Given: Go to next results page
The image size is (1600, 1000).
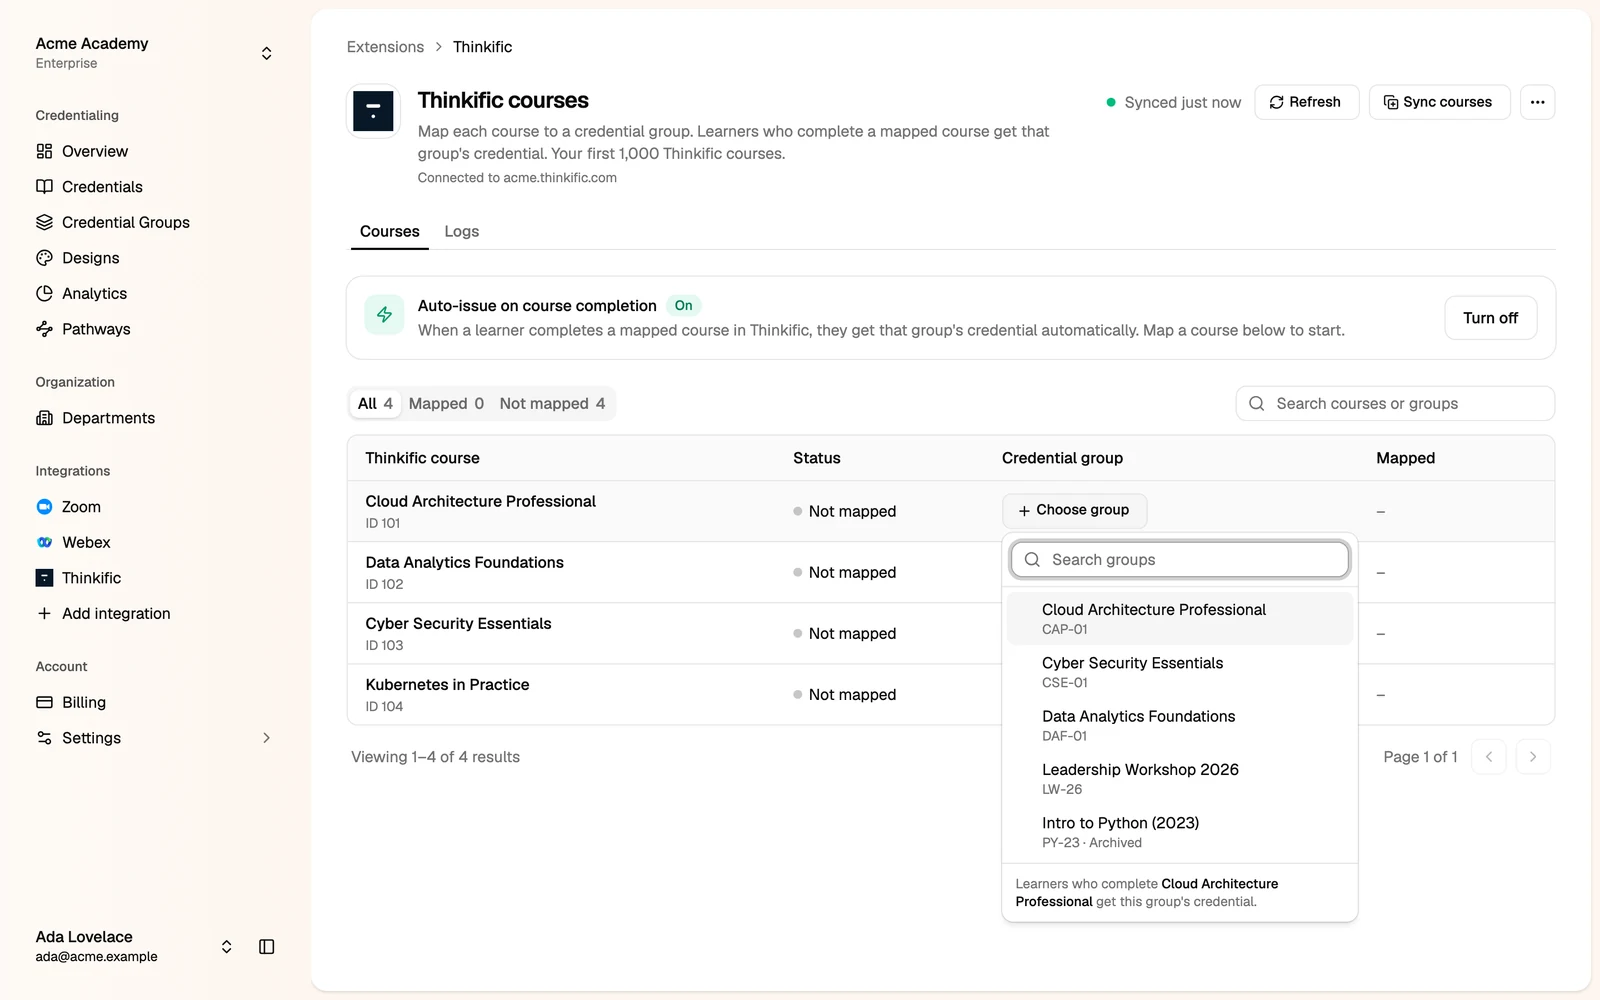Looking at the screenshot, I should pos(1533,757).
